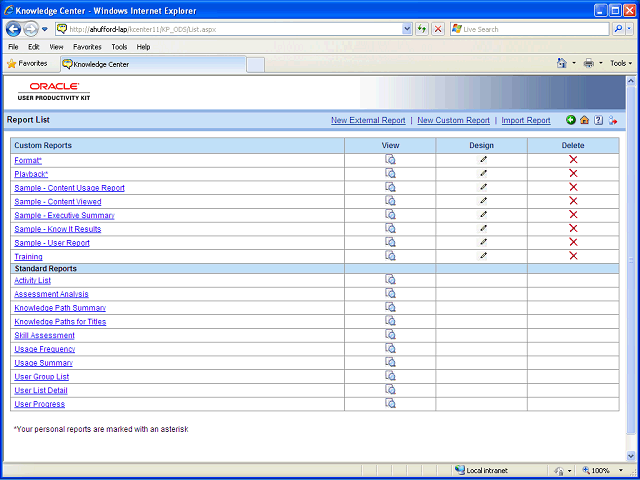This screenshot has width=640, height=480.
Task: Open the Tools menu
Action: tap(119, 47)
